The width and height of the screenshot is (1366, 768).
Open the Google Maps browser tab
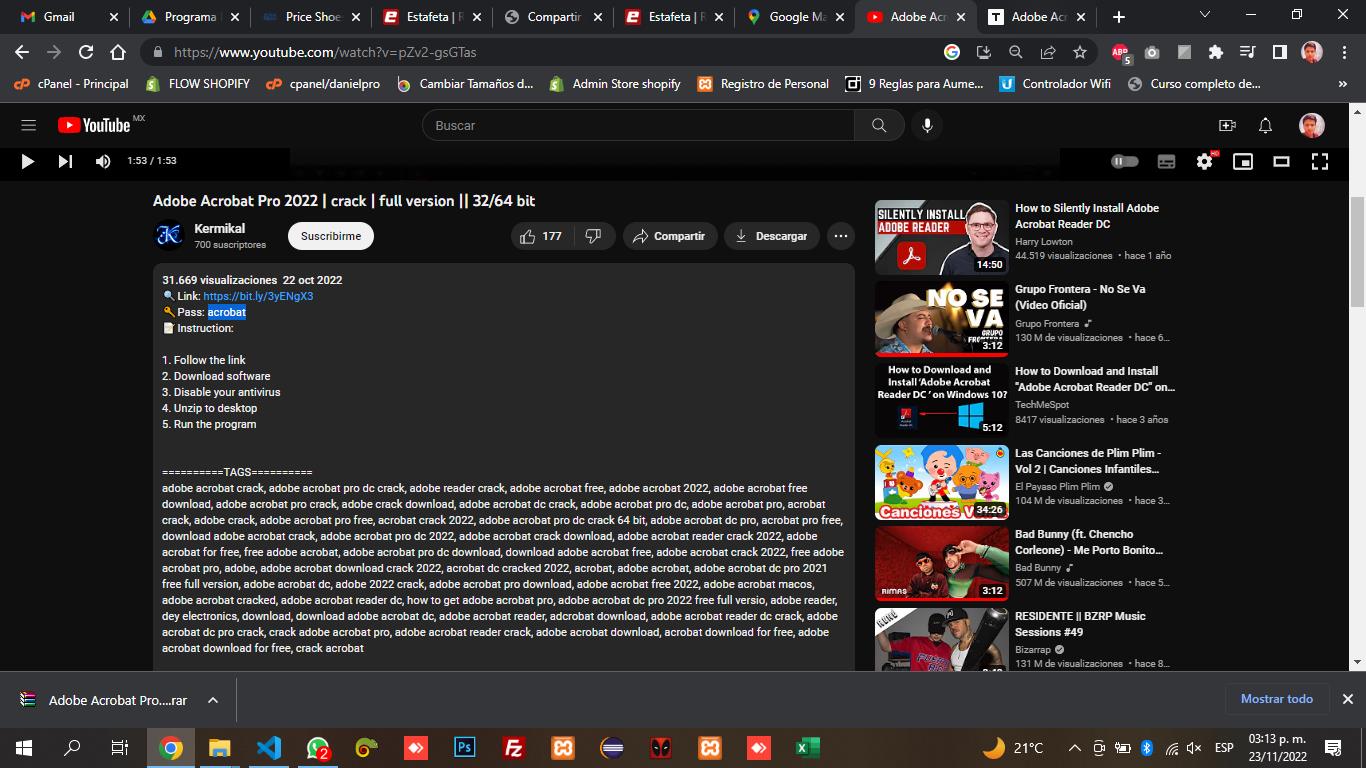pyautogui.click(x=795, y=17)
